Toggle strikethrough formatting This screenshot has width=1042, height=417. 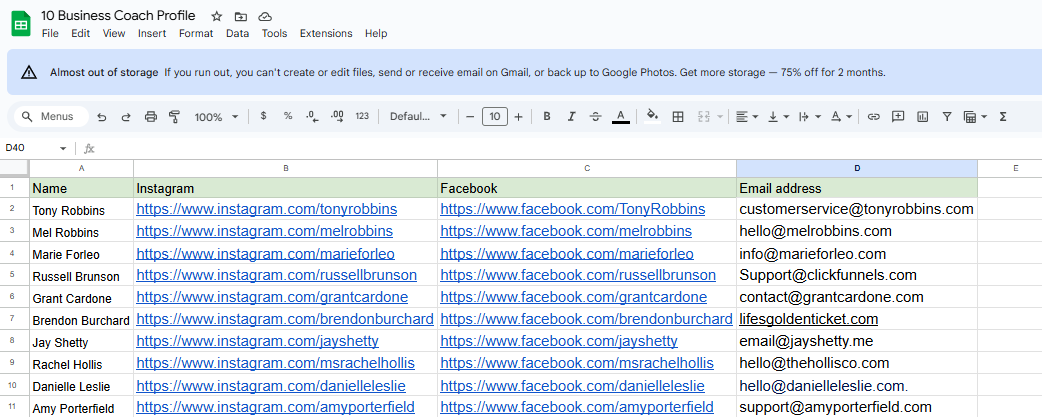click(595, 117)
